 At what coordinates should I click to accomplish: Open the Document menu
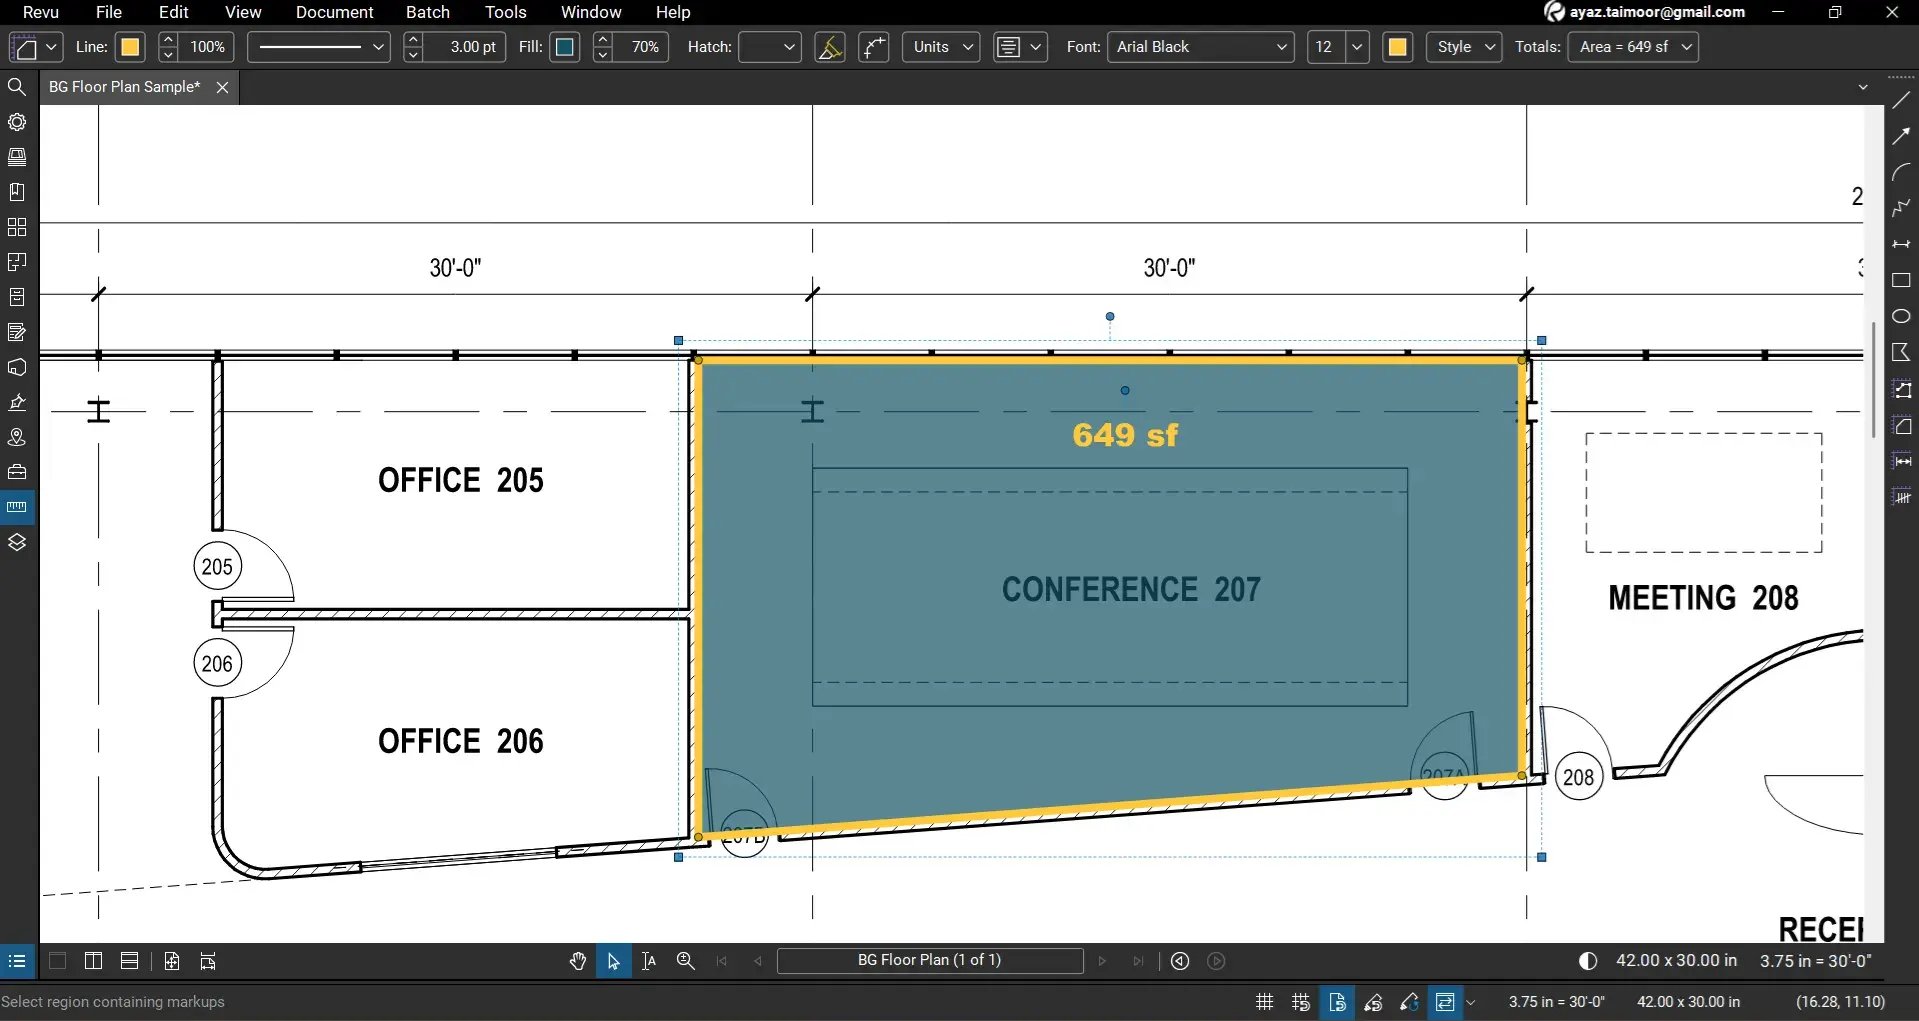(334, 12)
